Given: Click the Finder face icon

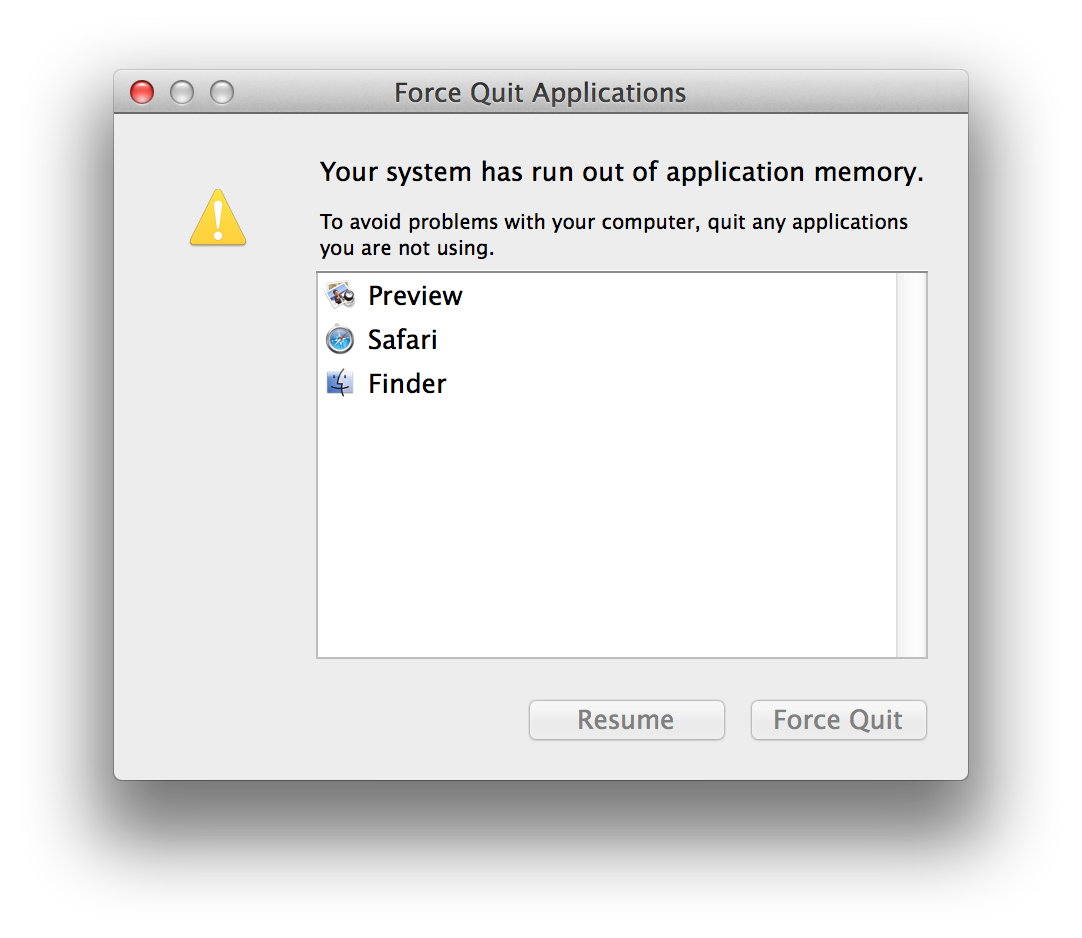Looking at the screenshot, I should [340, 383].
